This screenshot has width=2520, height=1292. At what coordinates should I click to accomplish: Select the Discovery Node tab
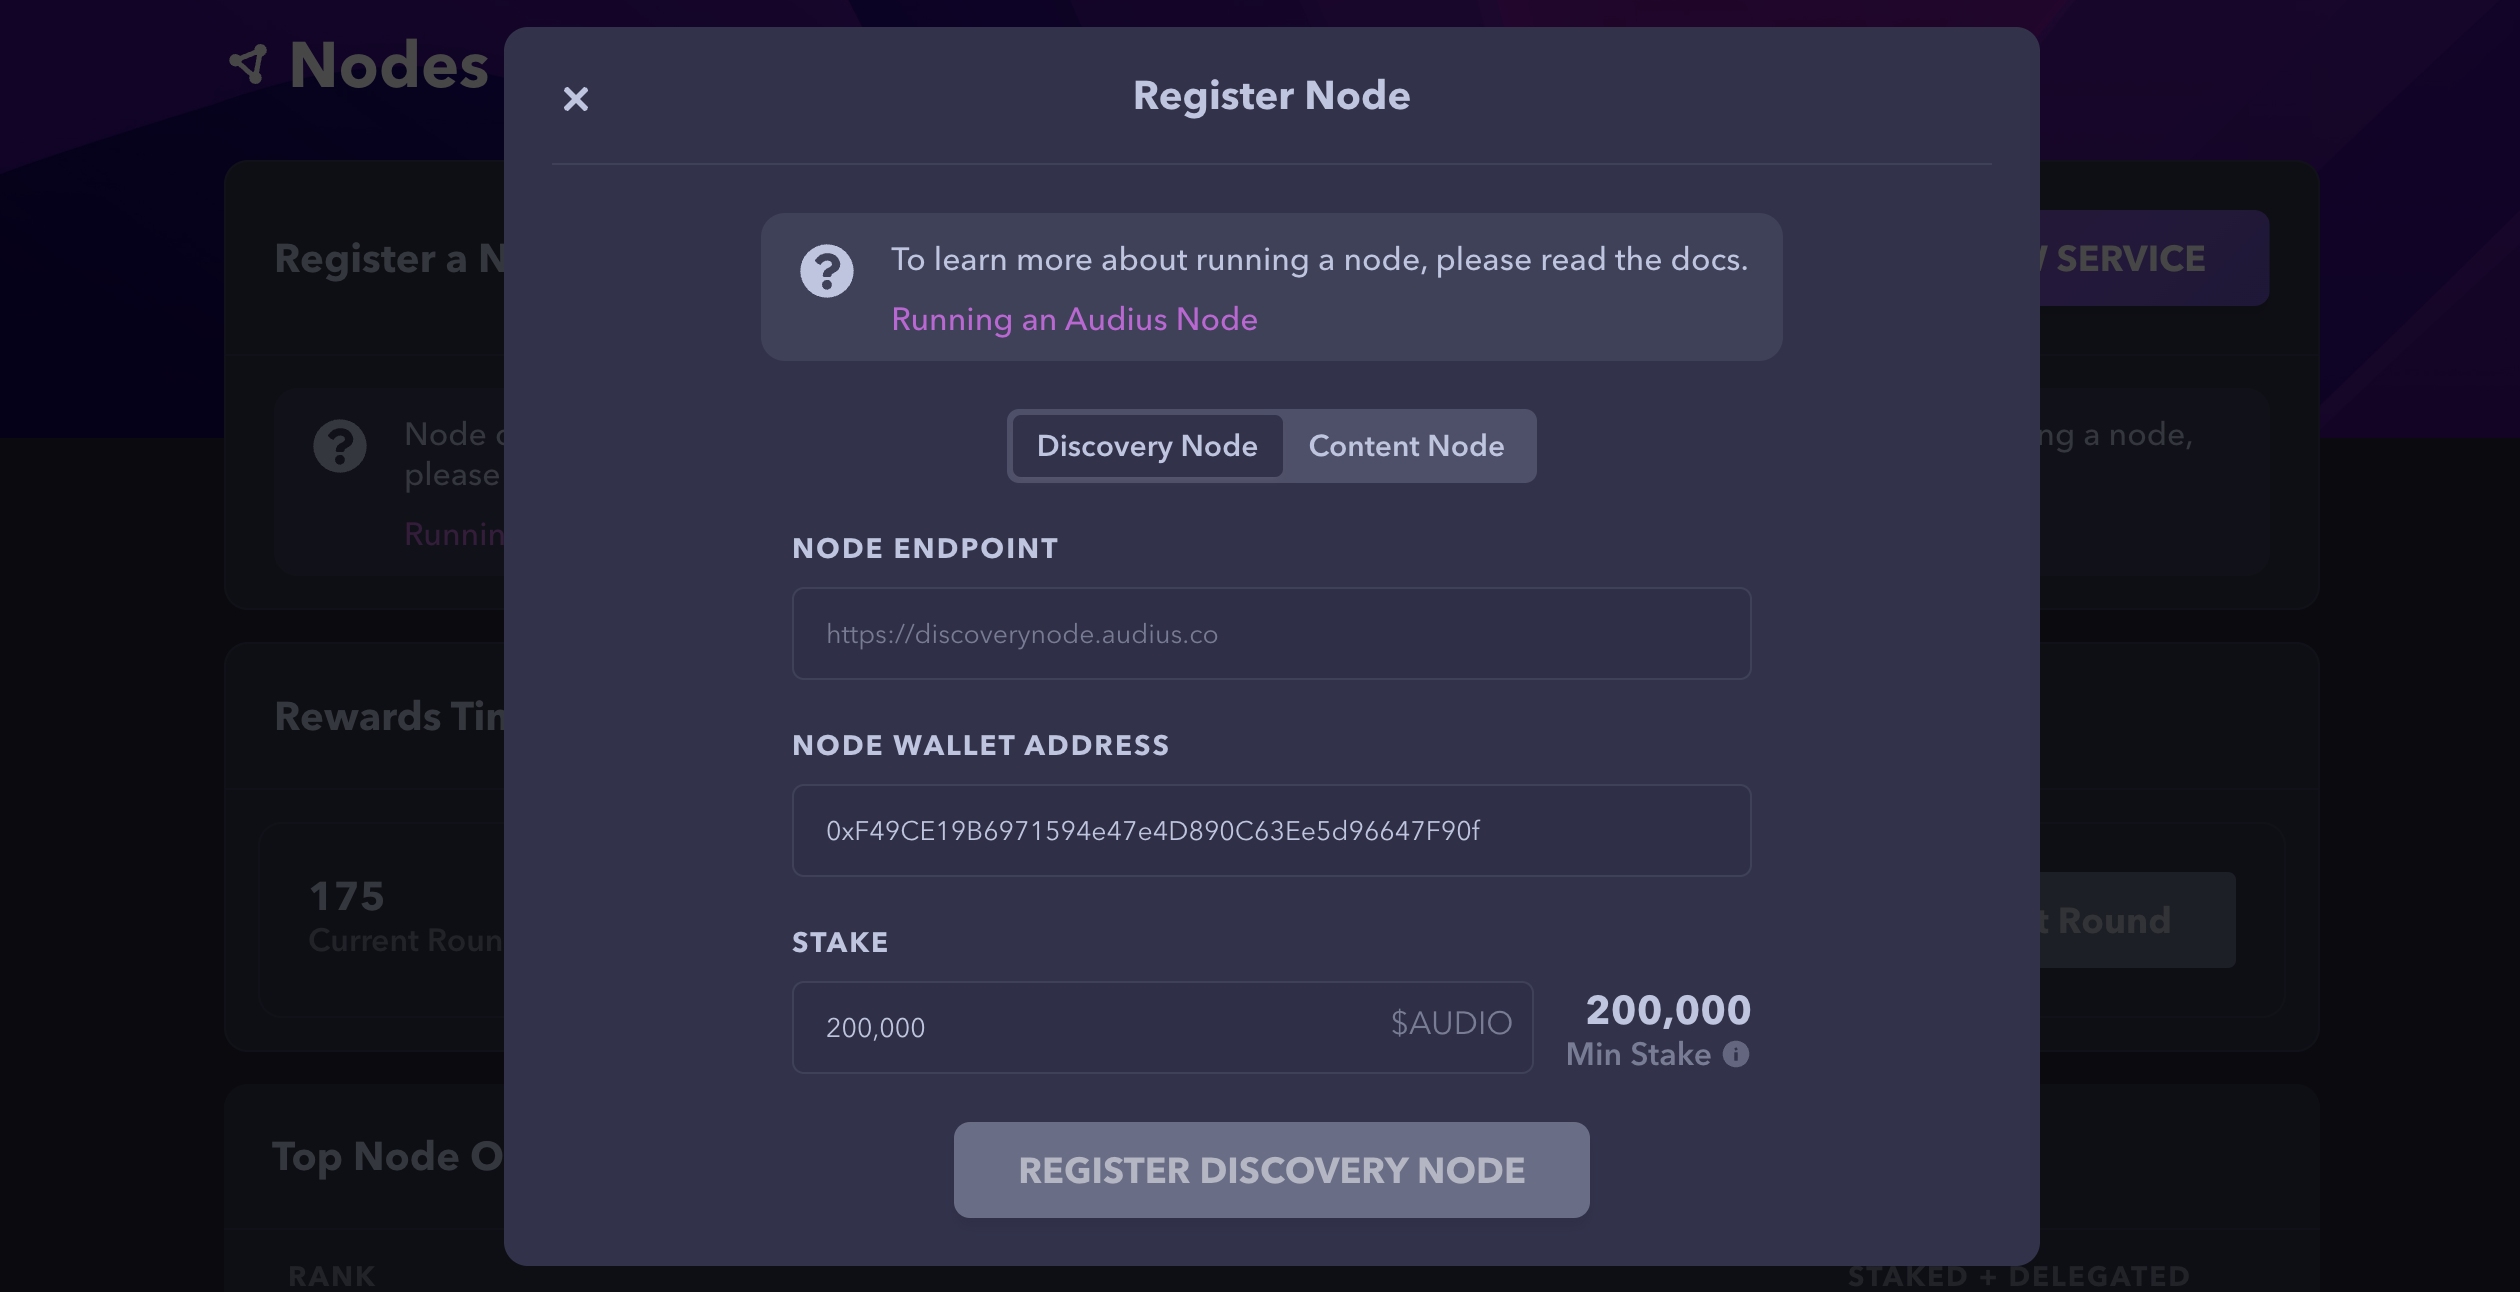click(x=1147, y=446)
